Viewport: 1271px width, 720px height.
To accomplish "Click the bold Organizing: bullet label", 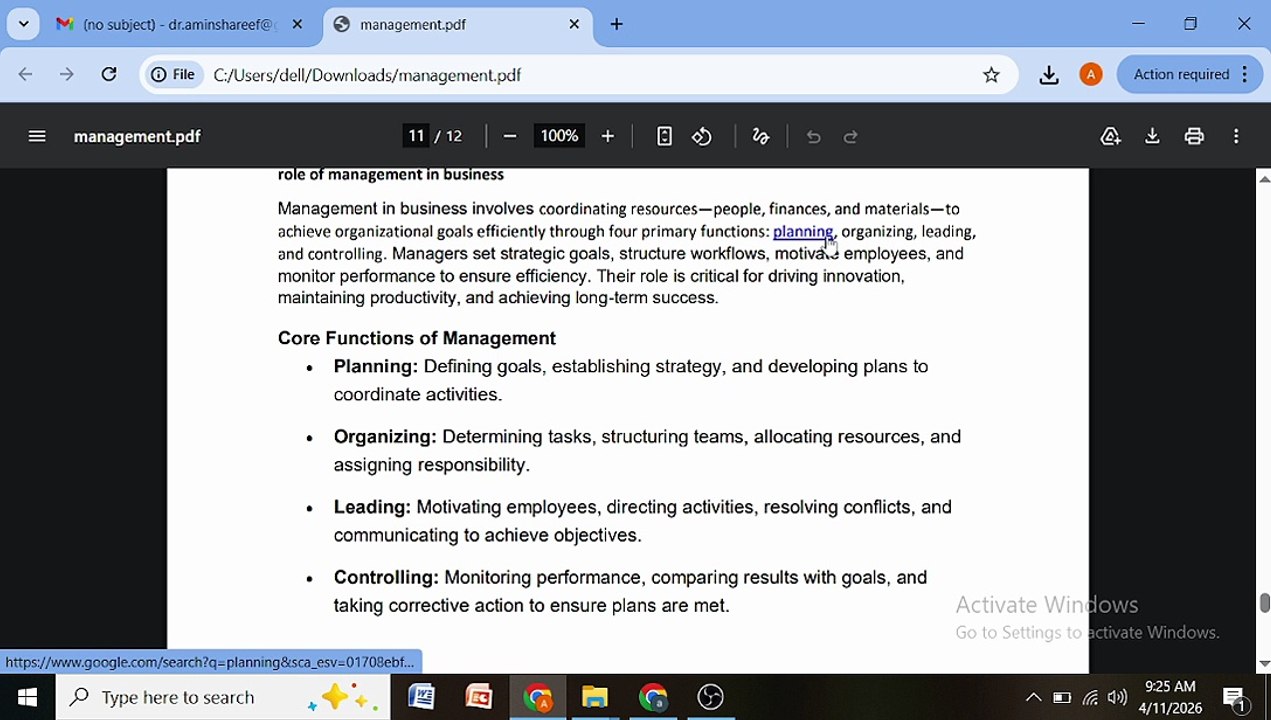I will (x=385, y=436).
